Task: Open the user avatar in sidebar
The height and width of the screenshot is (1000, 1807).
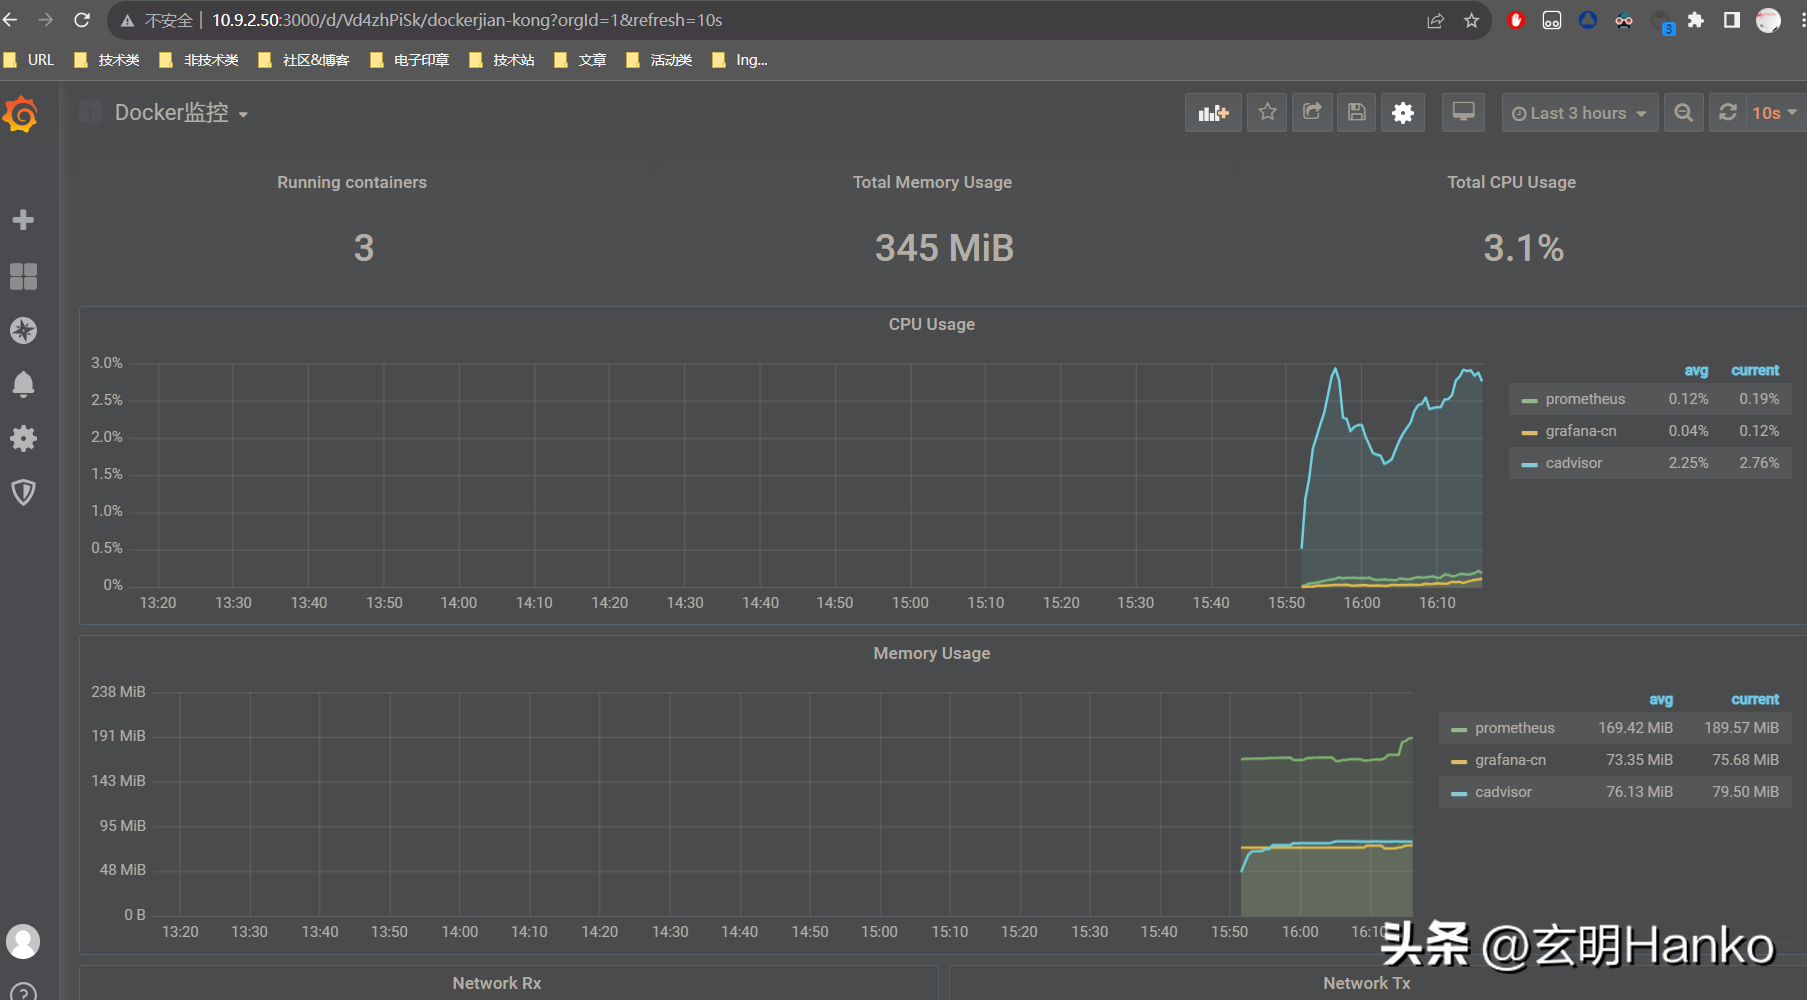Action: pos(23,941)
